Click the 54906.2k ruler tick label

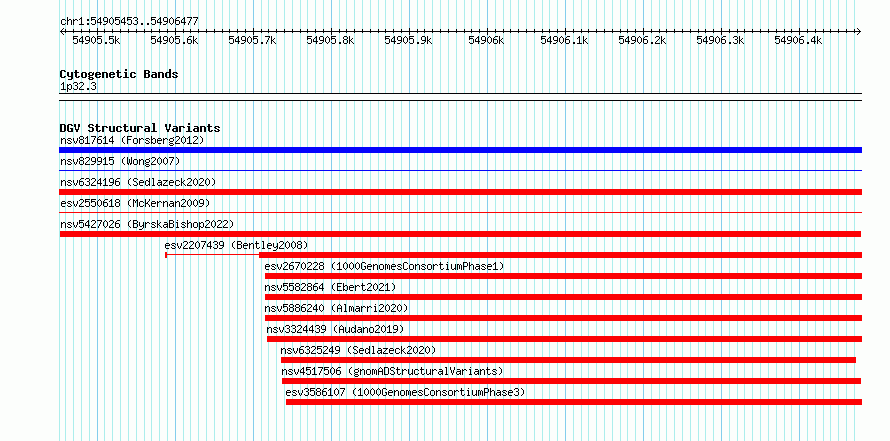coord(642,40)
